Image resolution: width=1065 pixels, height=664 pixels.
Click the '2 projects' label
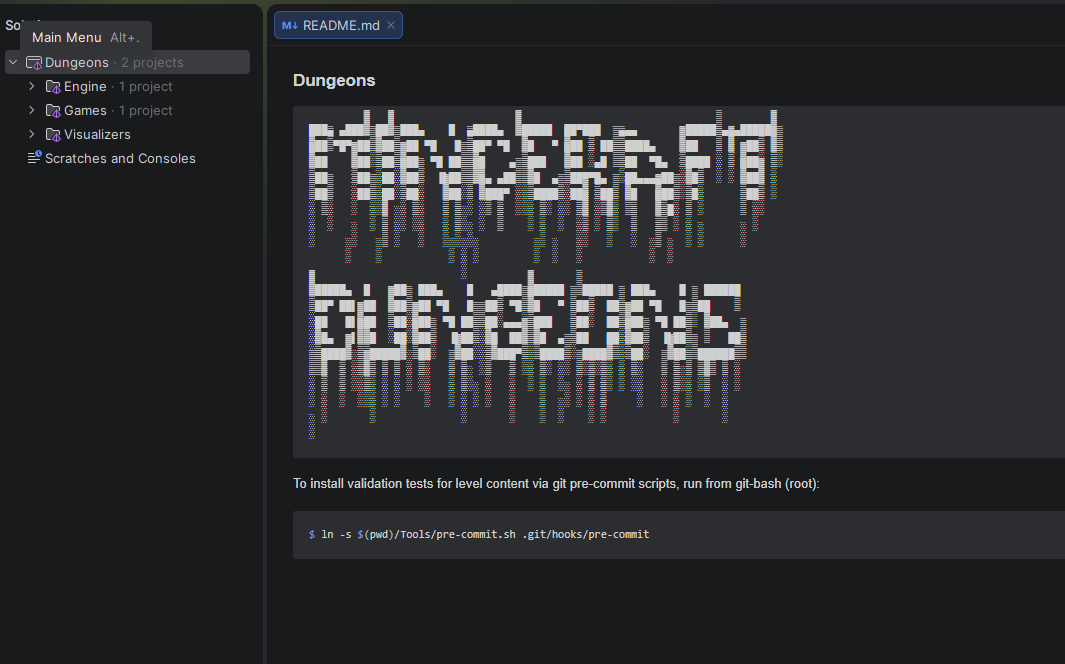coord(152,62)
